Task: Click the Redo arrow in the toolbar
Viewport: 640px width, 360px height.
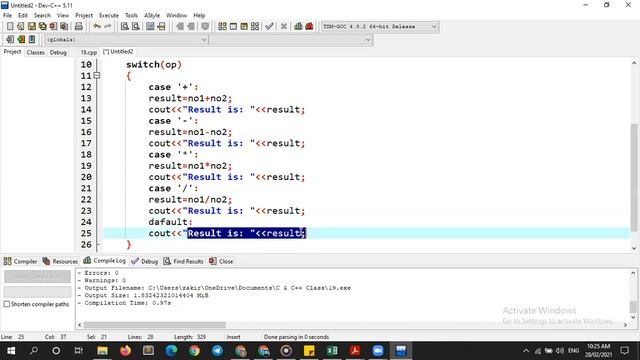Action: pos(108,27)
